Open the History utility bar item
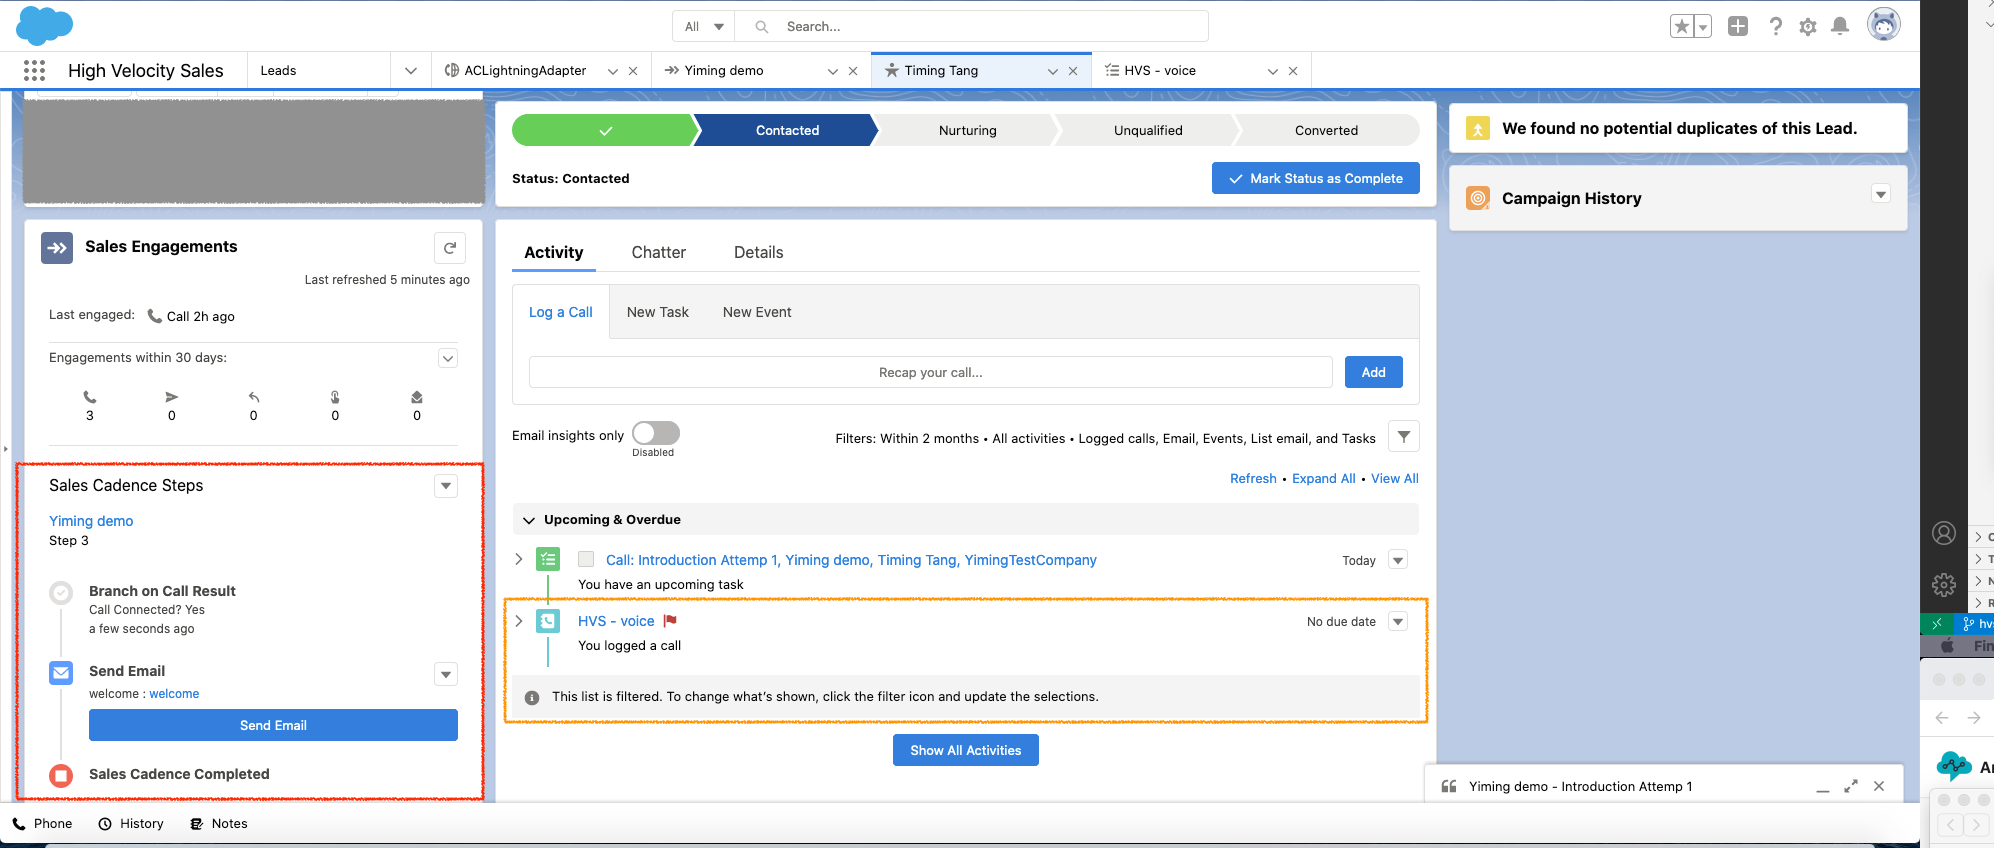The image size is (1994, 848). pyautogui.click(x=131, y=823)
